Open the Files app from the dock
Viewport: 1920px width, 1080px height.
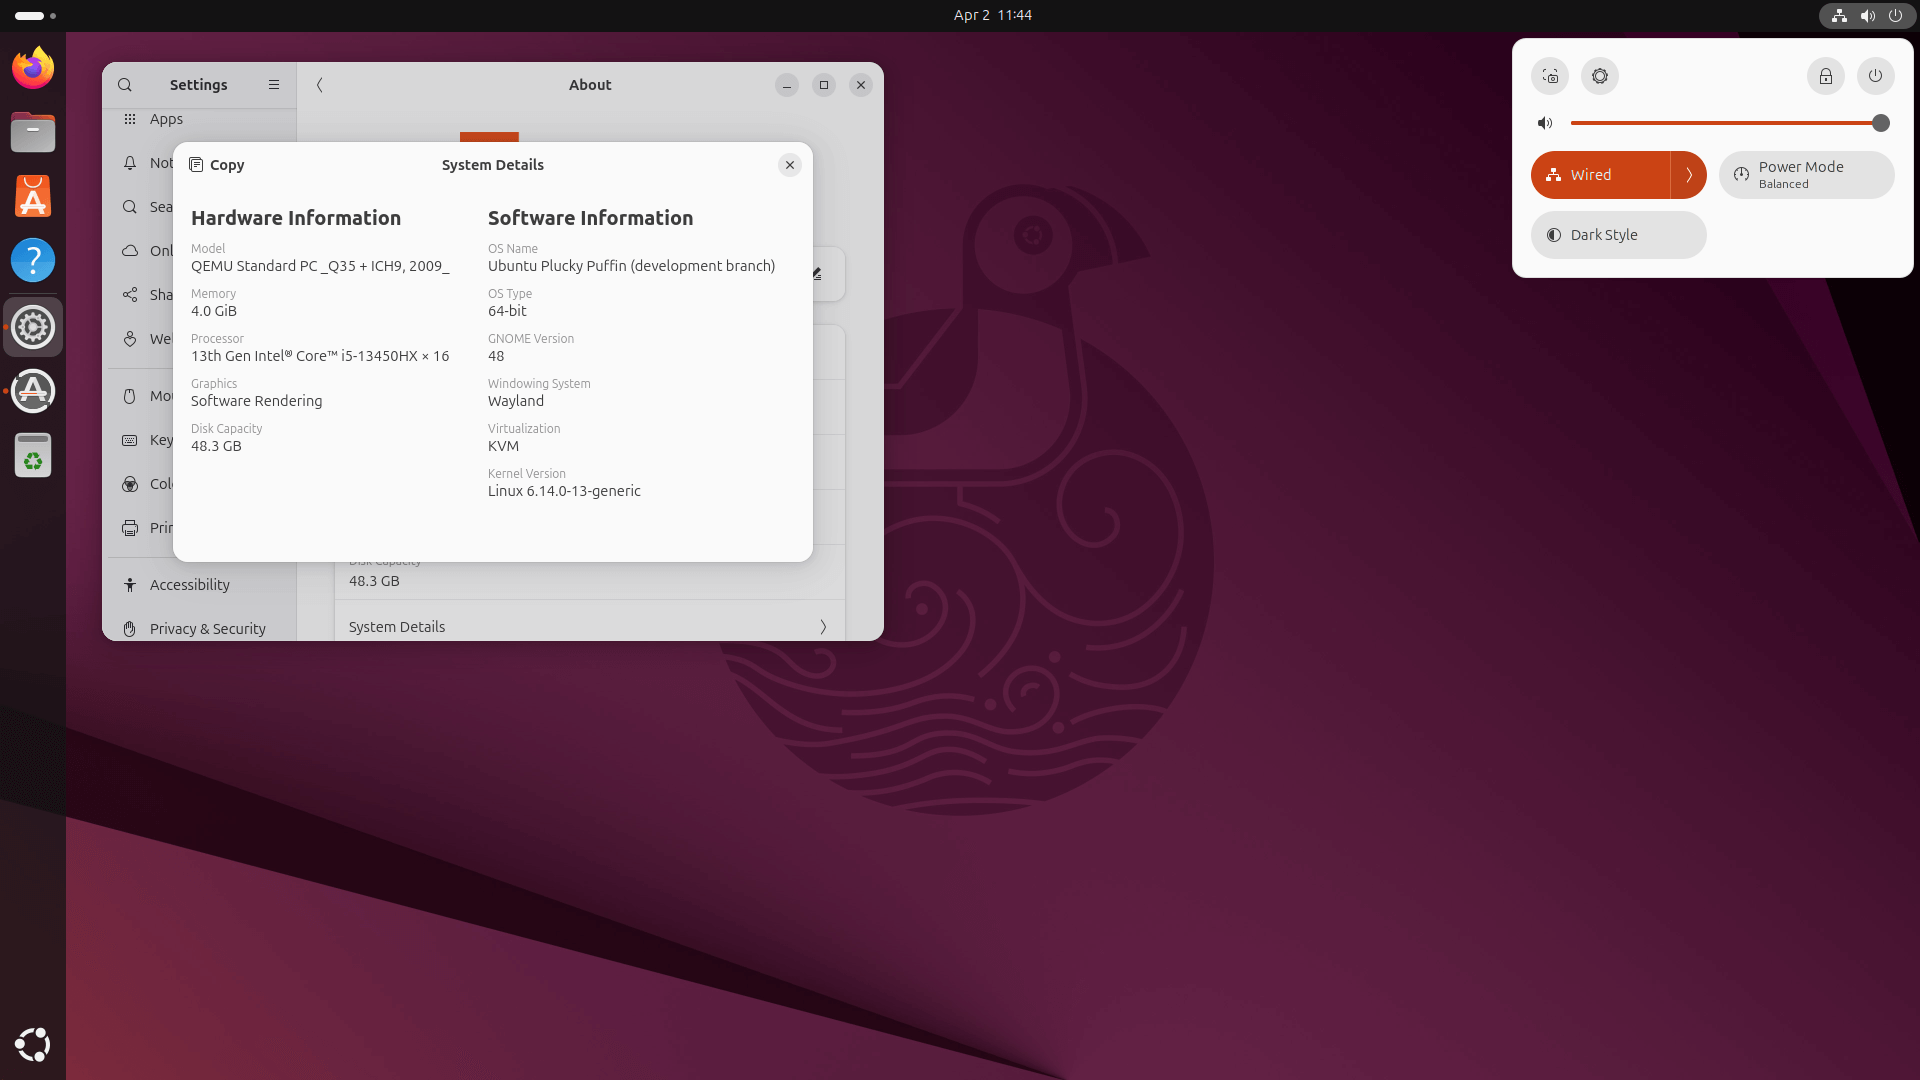pos(33,131)
